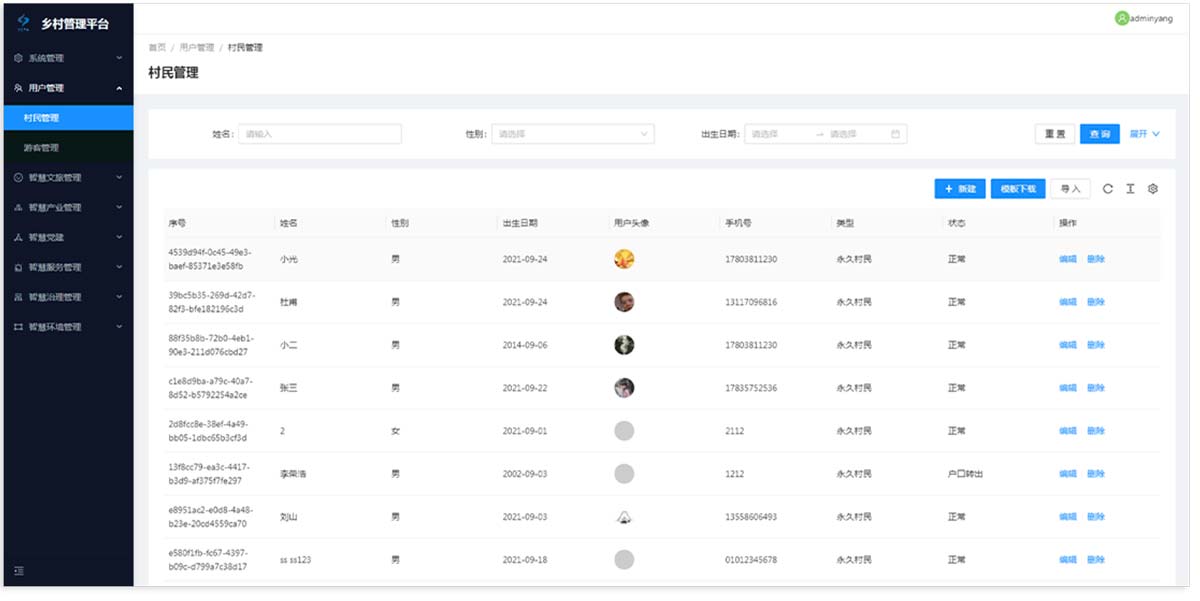Click avatar thumbnail in 小光 row
Viewport: 1200px width, 601px height.
coord(624,259)
